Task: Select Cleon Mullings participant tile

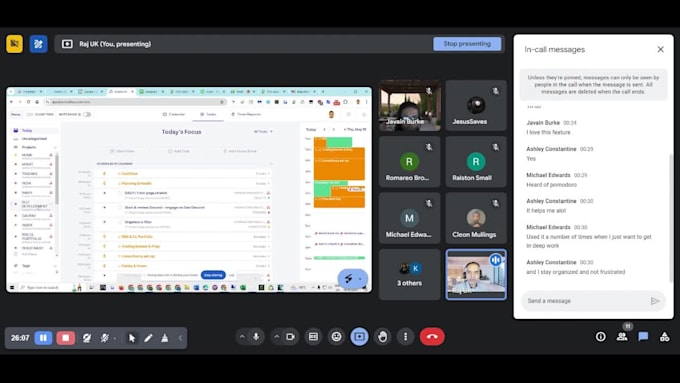Action: [x=476, y=218]
